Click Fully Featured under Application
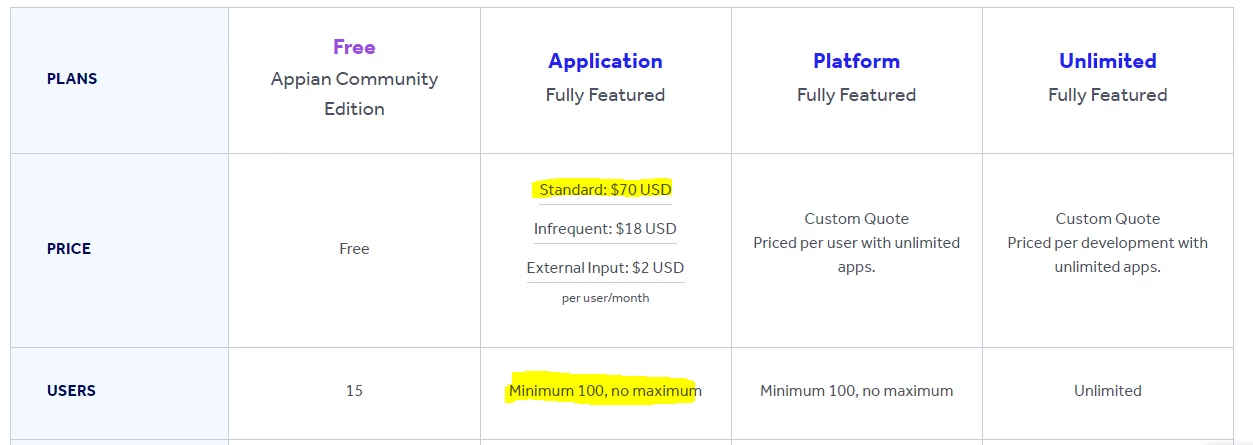The width and height of the screenshot is (1253, 445). (x=605, y=95)
